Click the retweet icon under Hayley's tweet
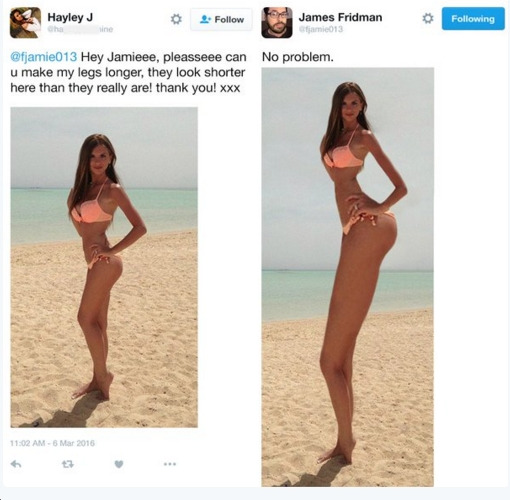Image resolution: width=510 pixels, height=500 pixels. coord(68,464)
